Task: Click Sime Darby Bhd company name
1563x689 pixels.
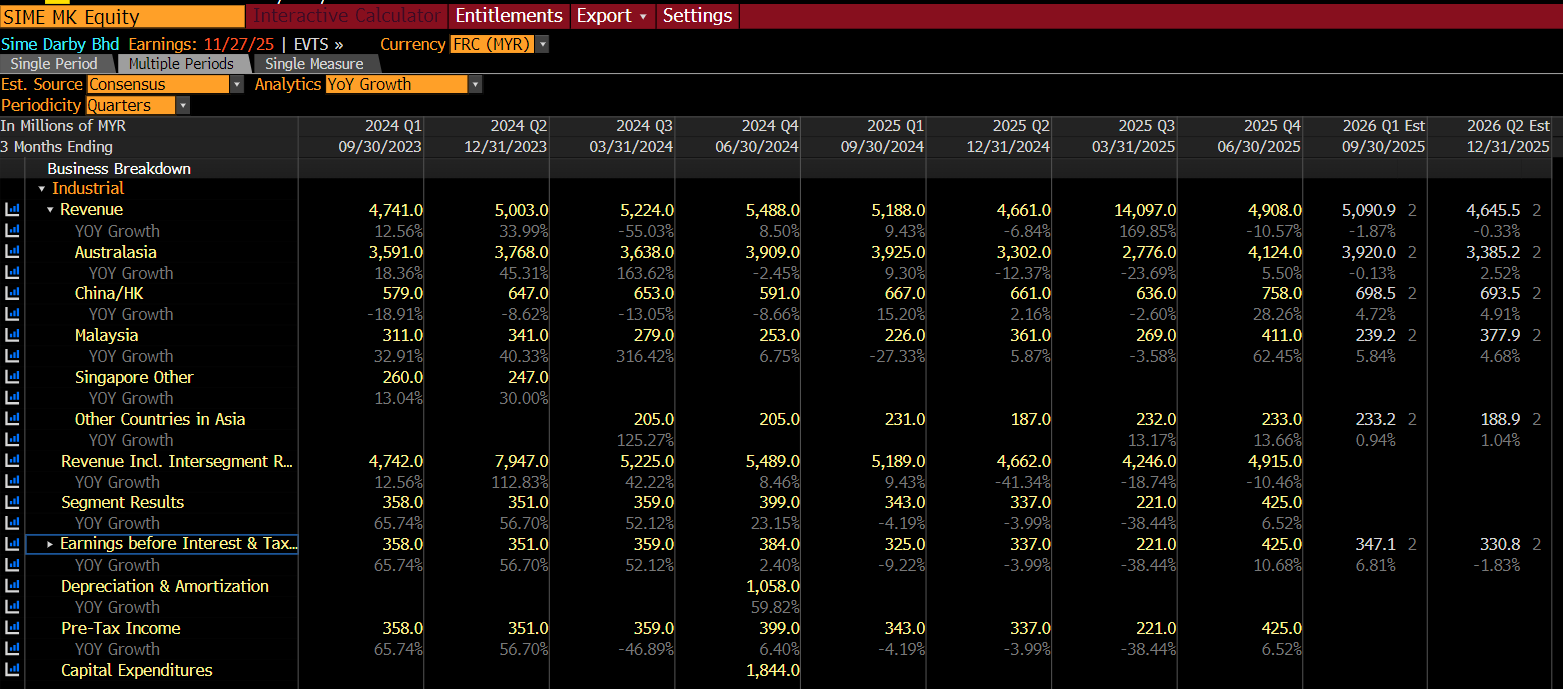Action: 60,44
